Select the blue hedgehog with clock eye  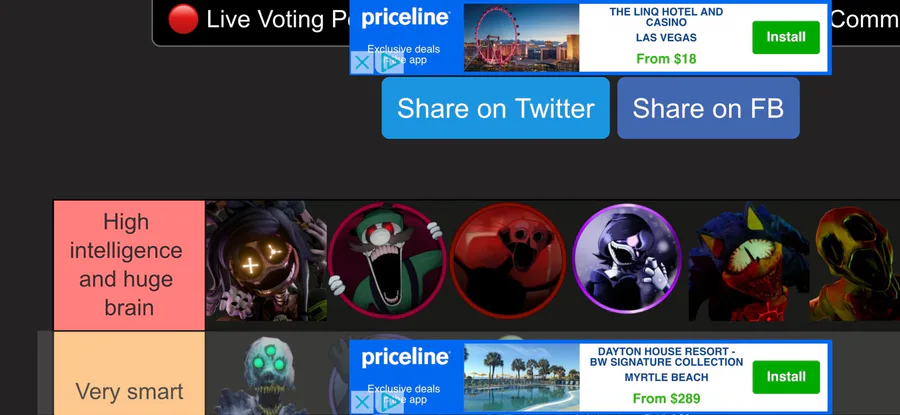(x=749, y=261)
